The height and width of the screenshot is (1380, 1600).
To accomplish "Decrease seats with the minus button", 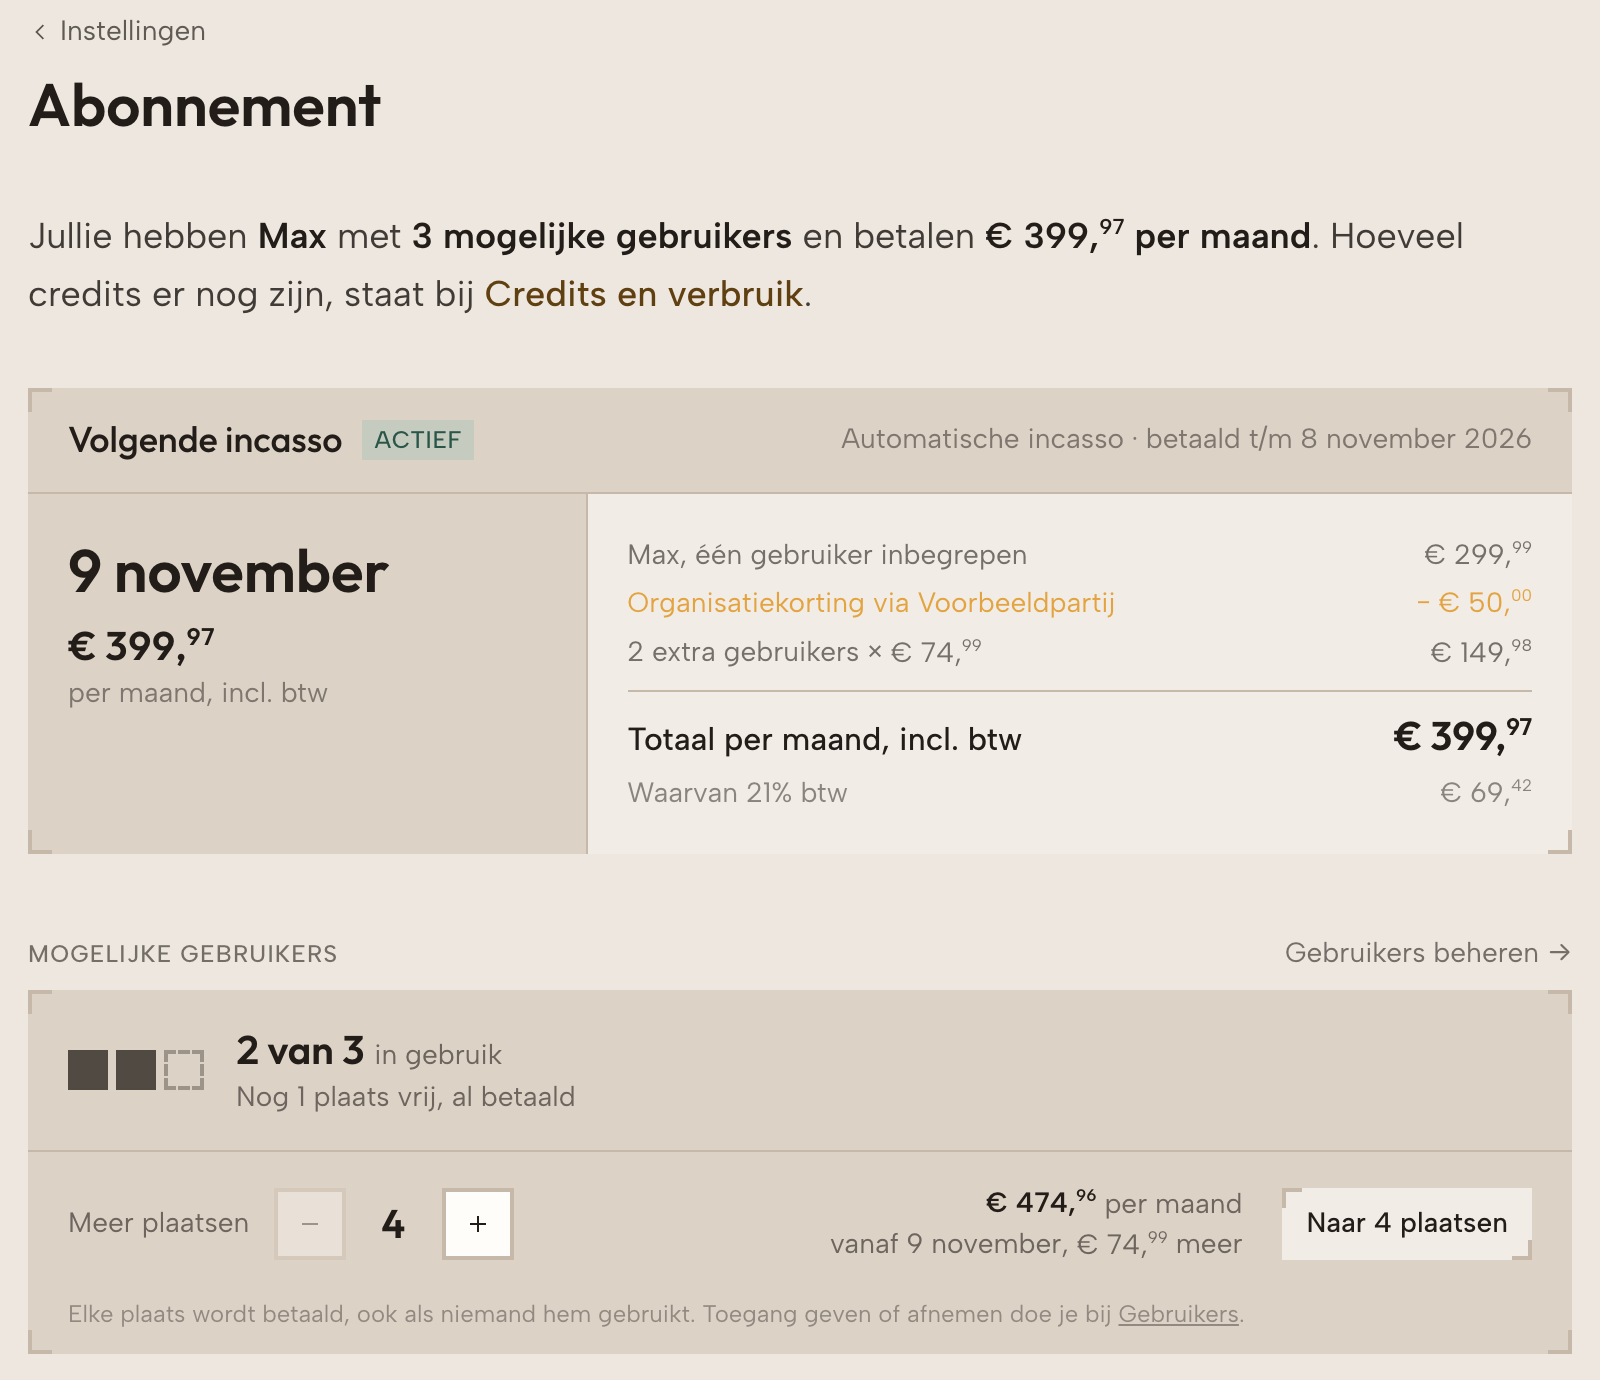I will click(310, 1224).
